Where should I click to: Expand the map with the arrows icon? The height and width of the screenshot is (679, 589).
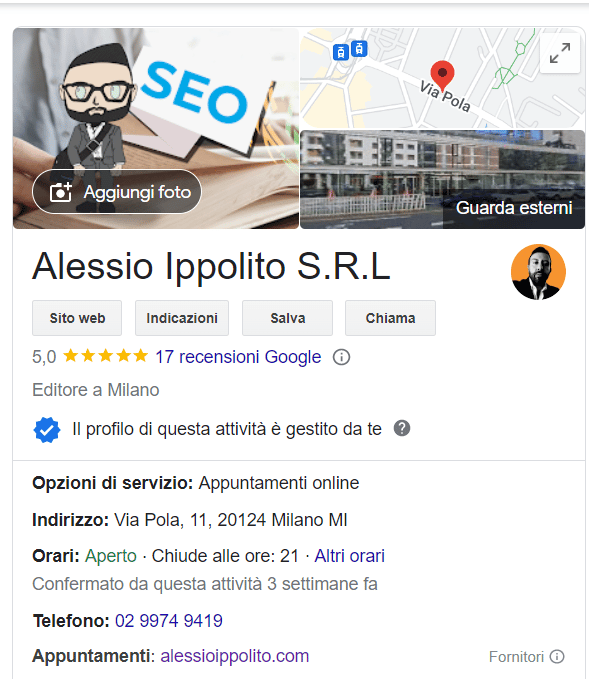(560, 53)
